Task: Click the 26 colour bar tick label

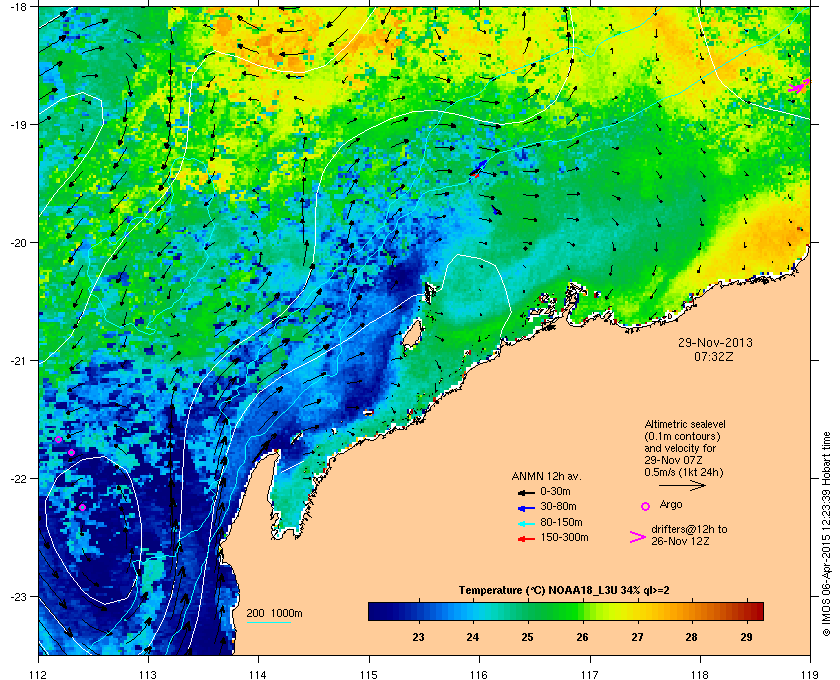Action: click(x=582, y=638)
